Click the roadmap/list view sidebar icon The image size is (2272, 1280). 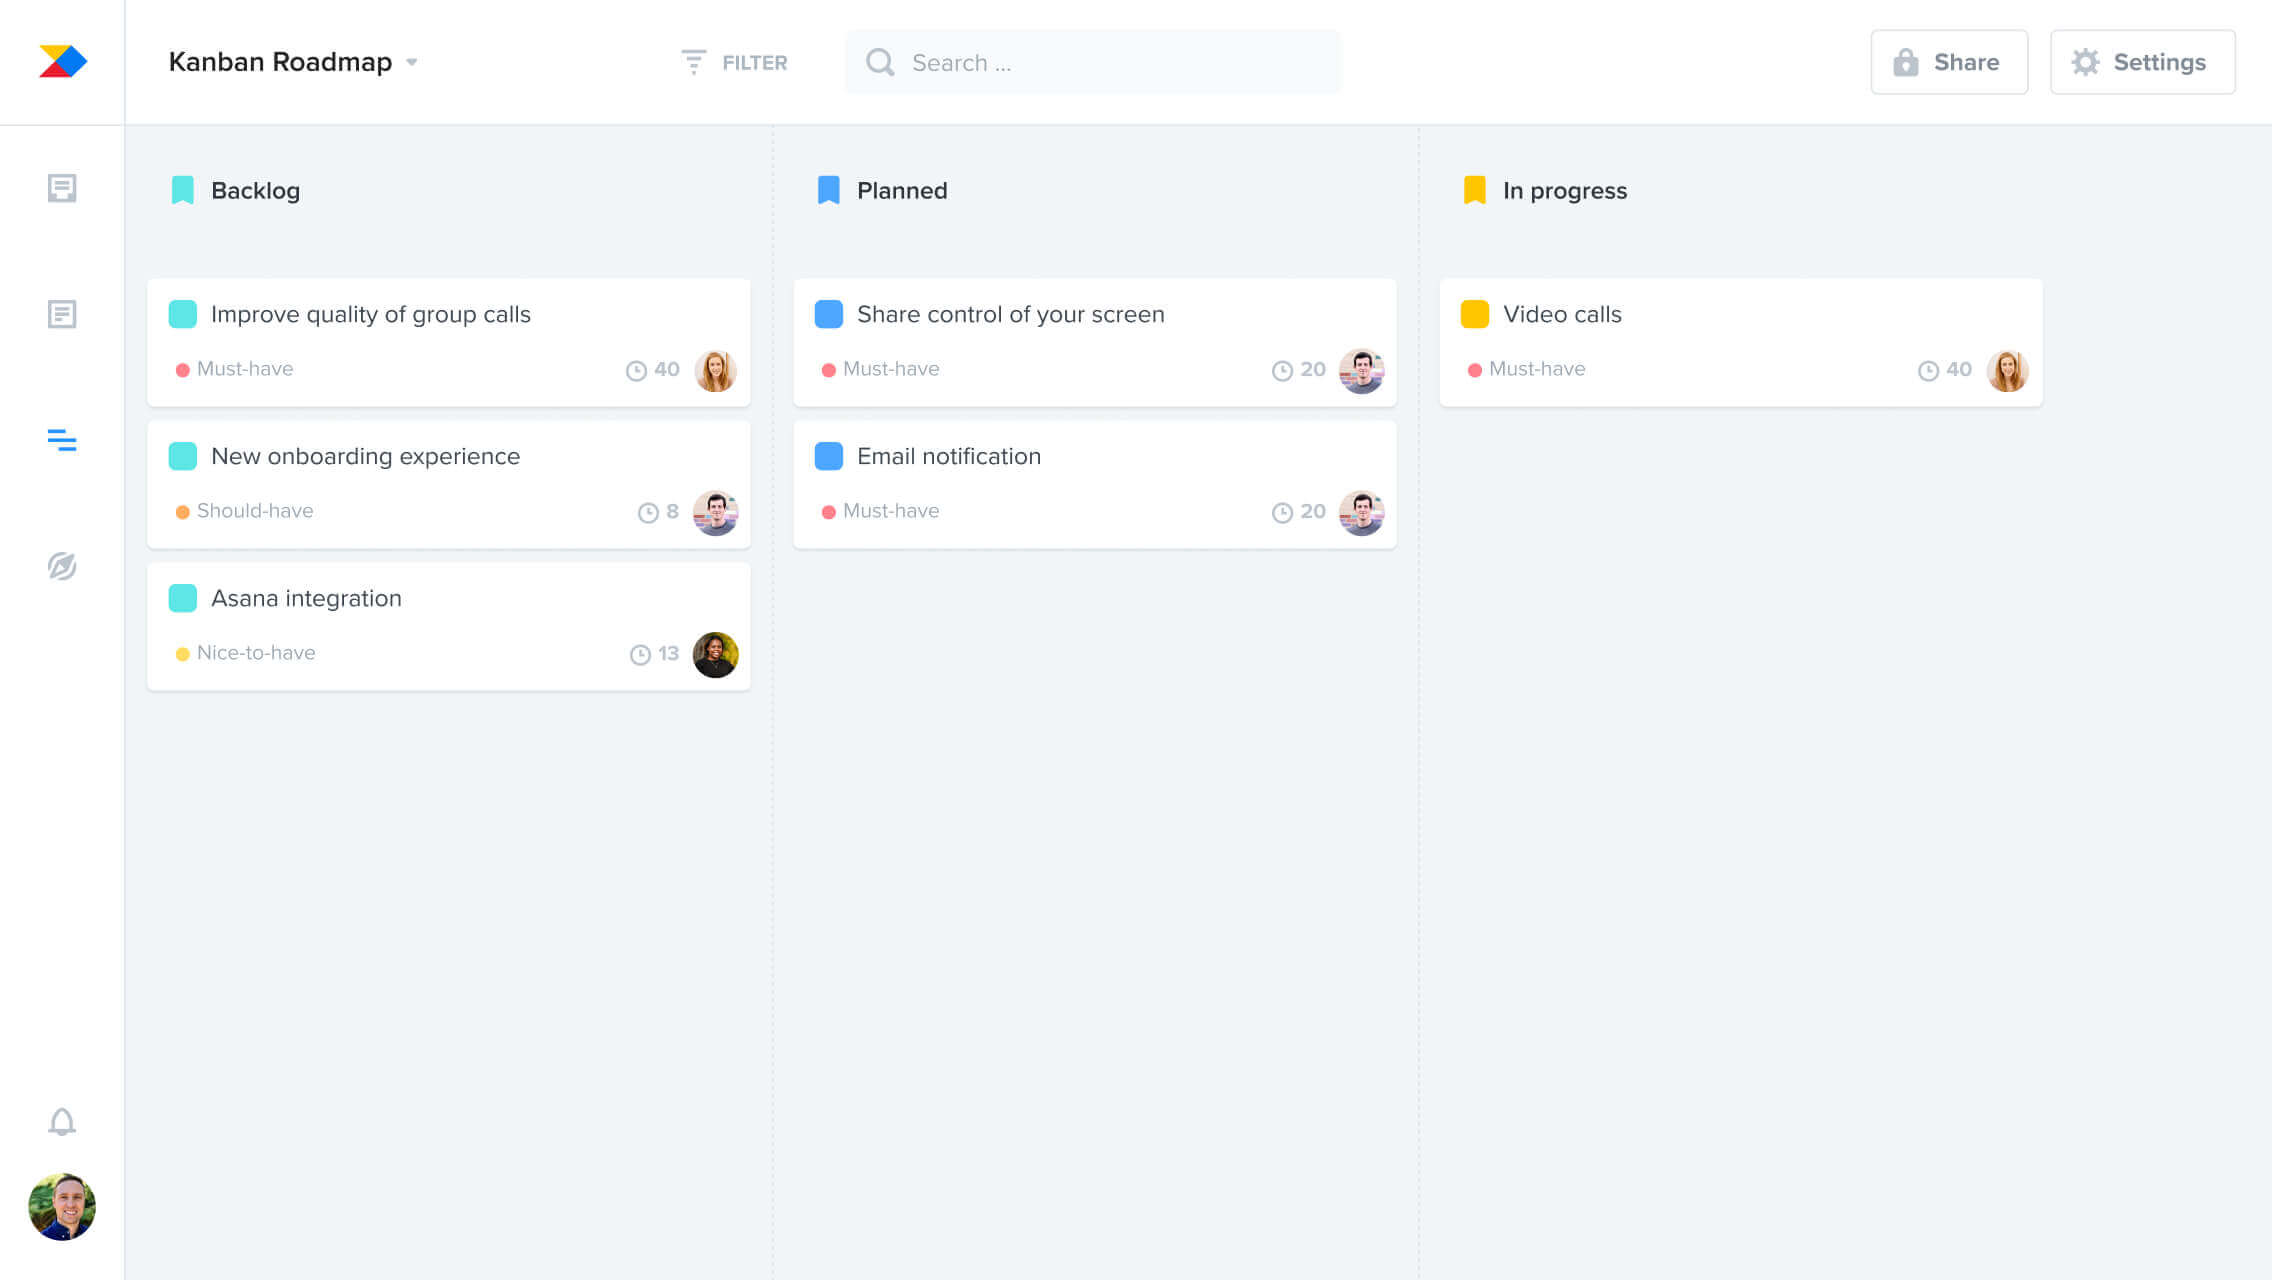point(62,439)
